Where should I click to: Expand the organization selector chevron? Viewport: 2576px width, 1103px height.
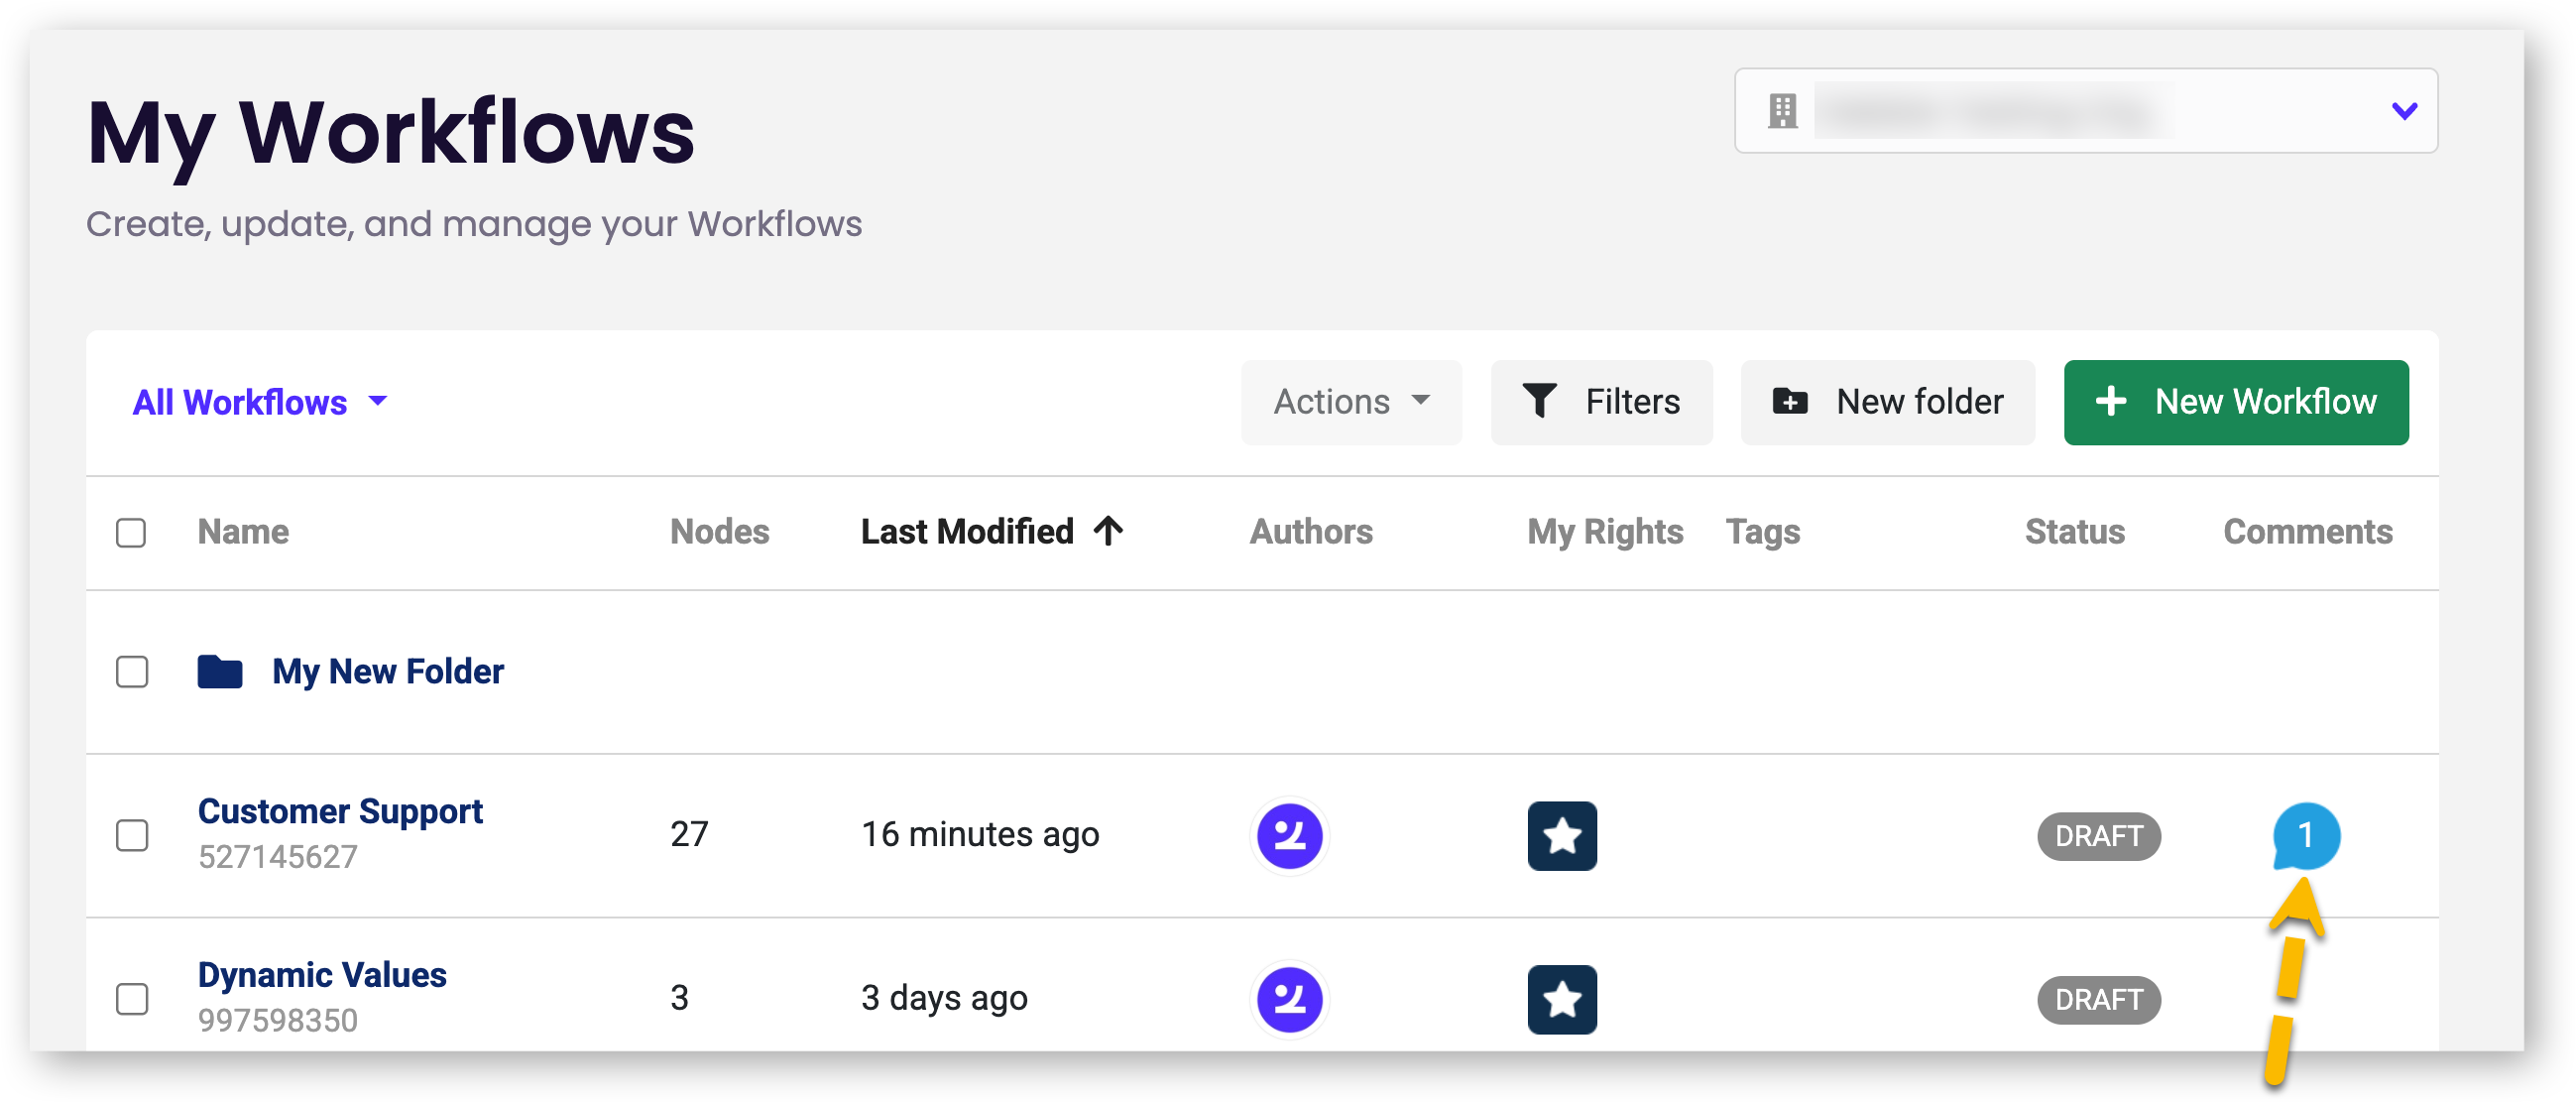(x=2404, y=111)
